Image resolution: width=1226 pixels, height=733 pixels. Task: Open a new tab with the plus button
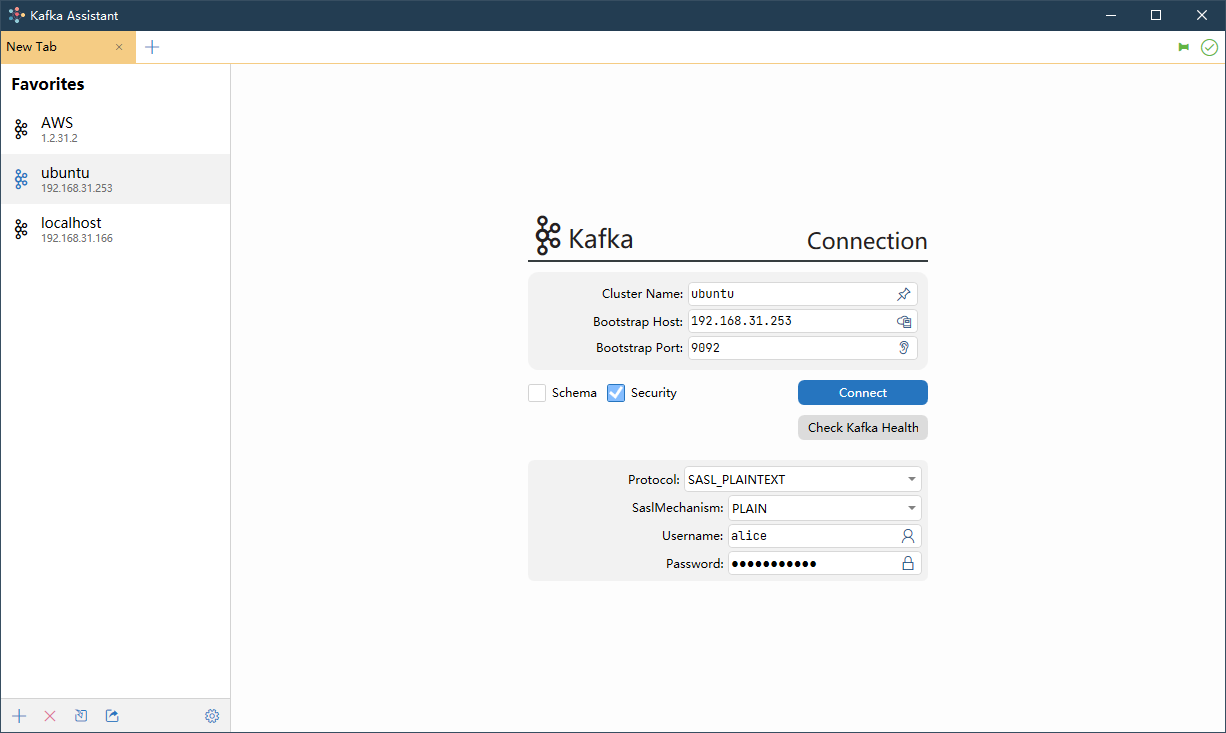(152, 47)
